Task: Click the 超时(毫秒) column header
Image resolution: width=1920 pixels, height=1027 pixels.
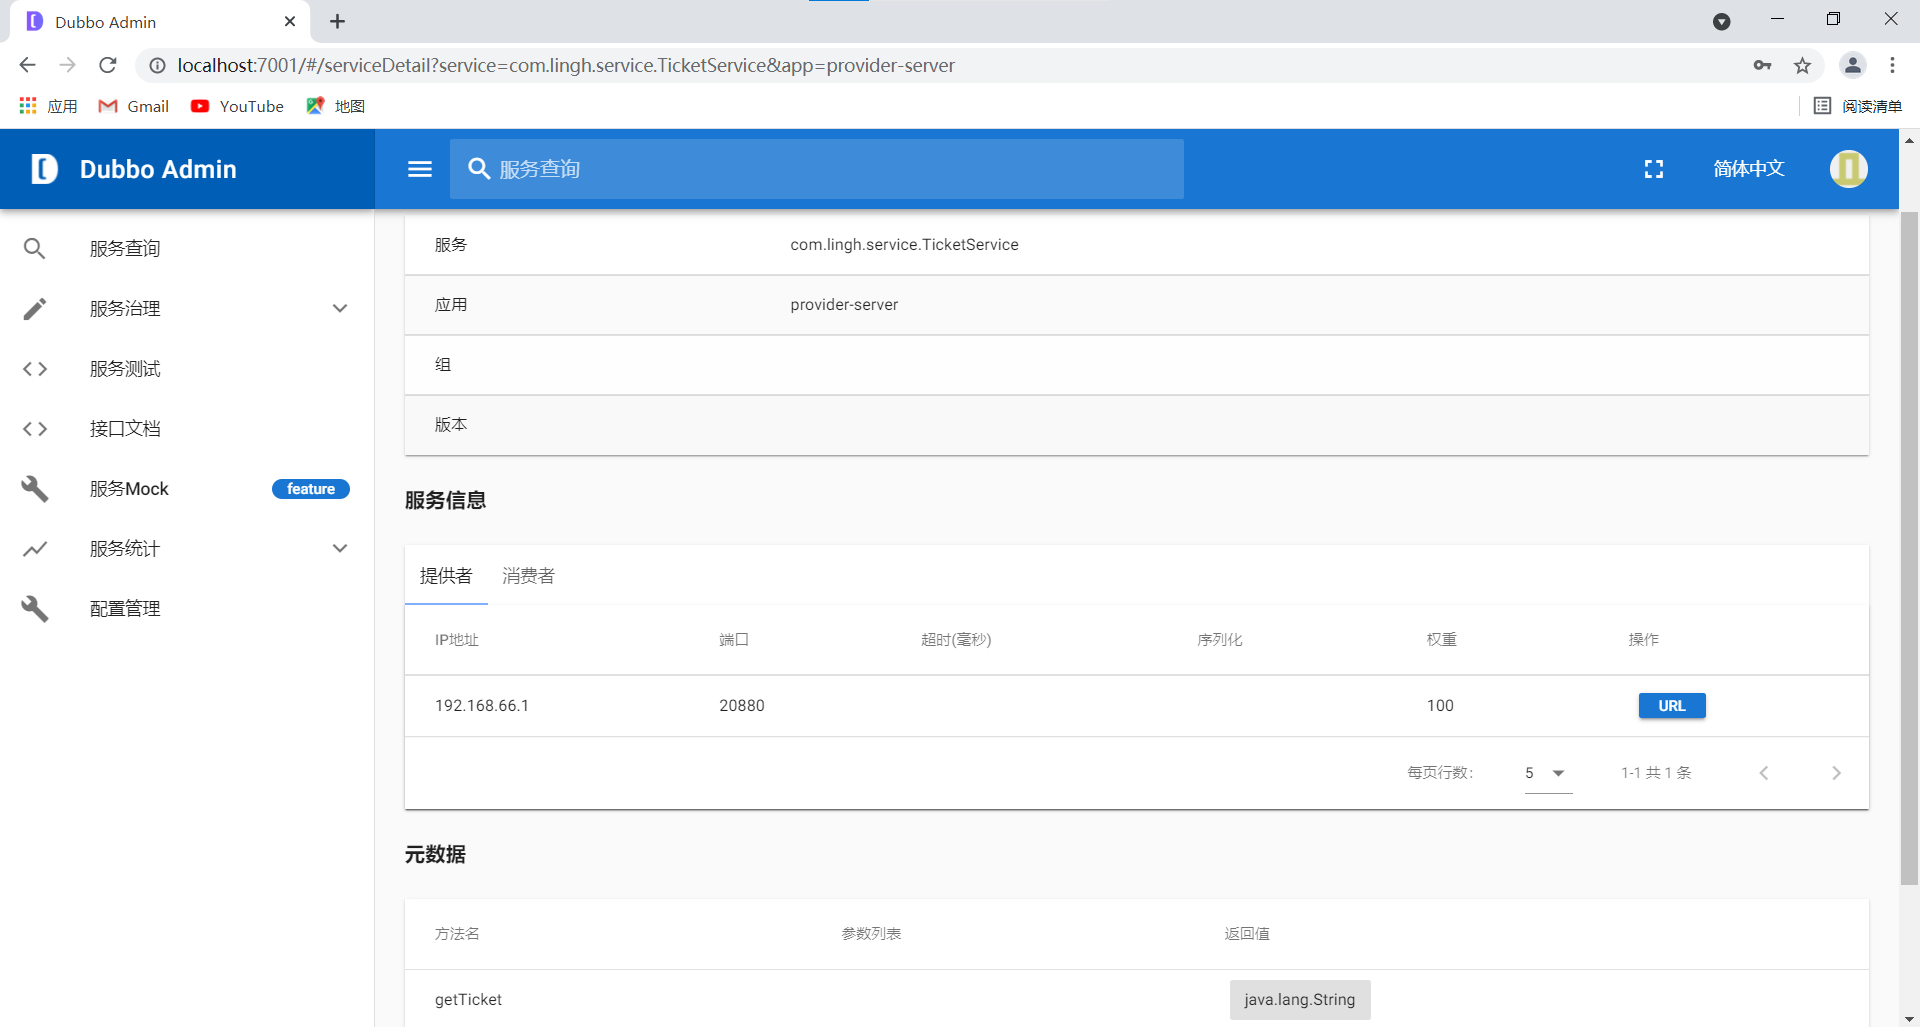Action: (x=956, y=640)
